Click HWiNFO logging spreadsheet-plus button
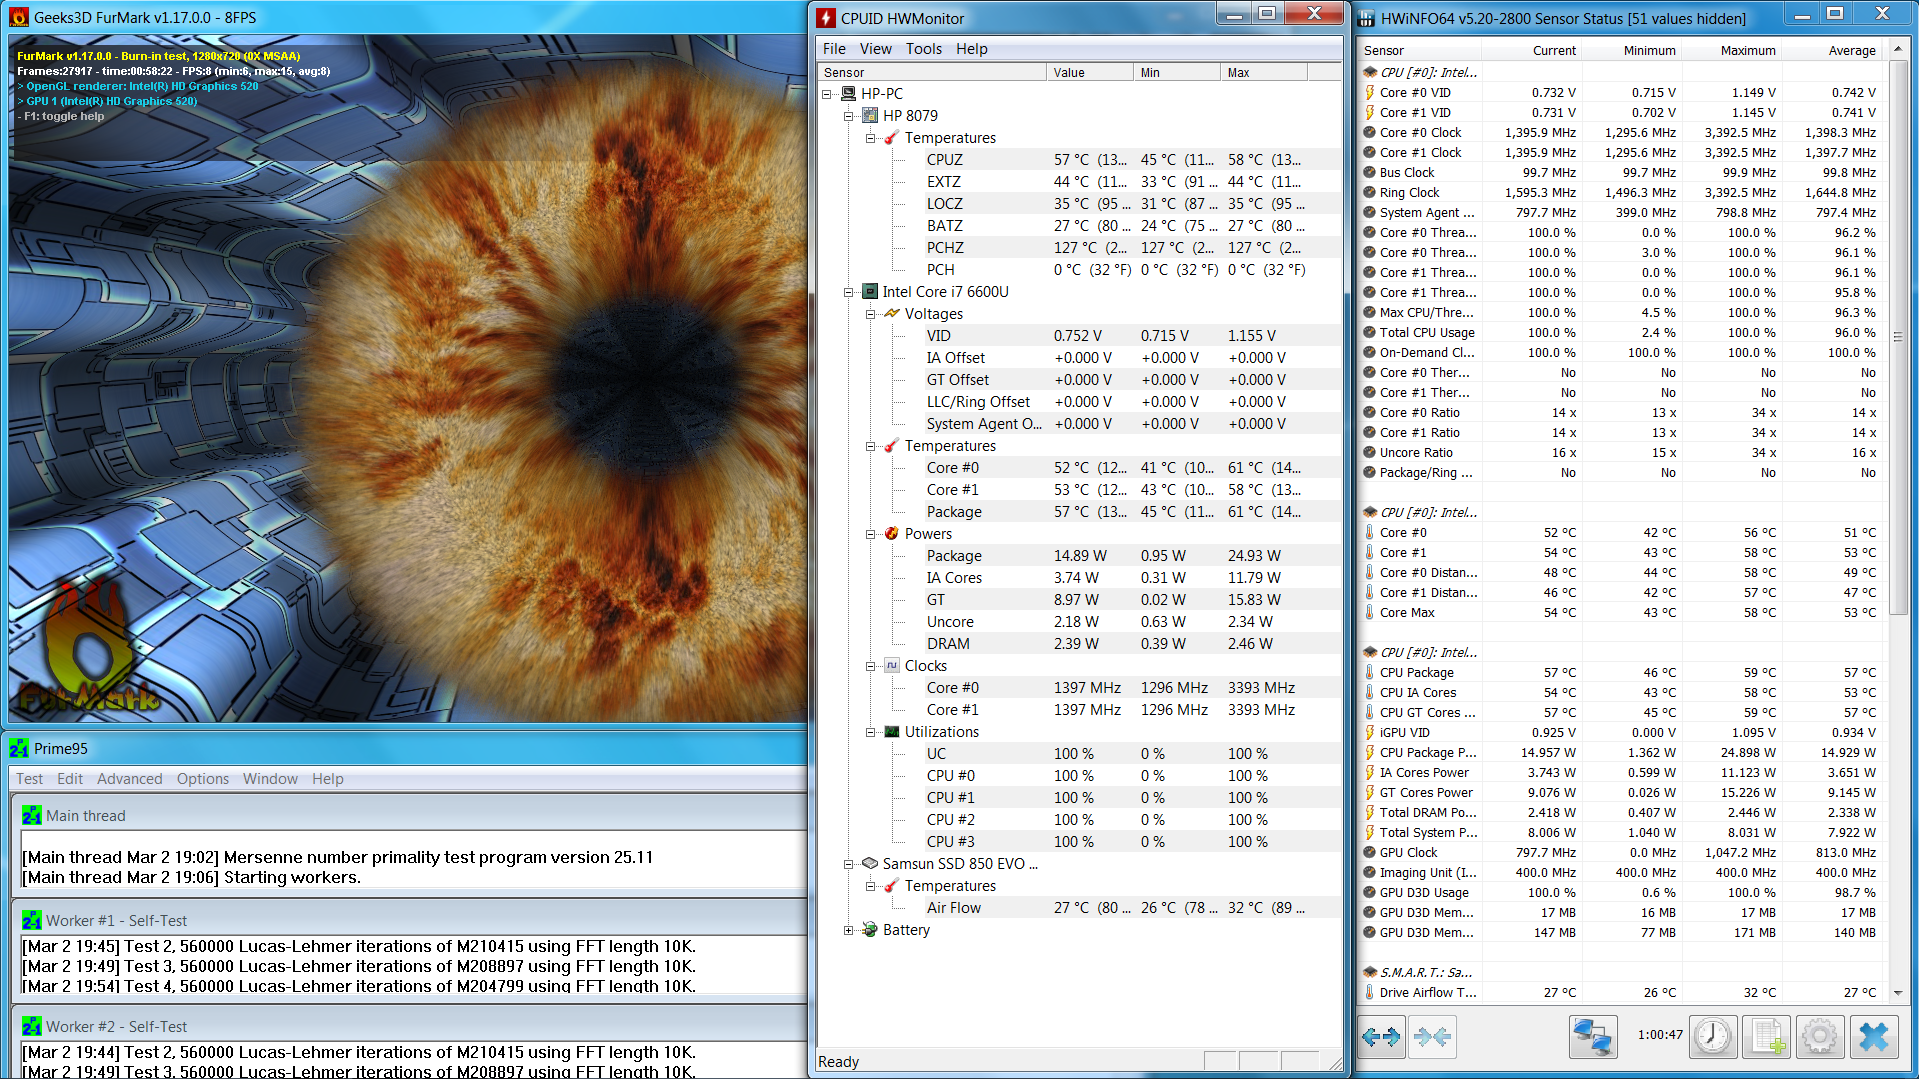Screen dimensions: 1919x1079 [1767, 1037]
